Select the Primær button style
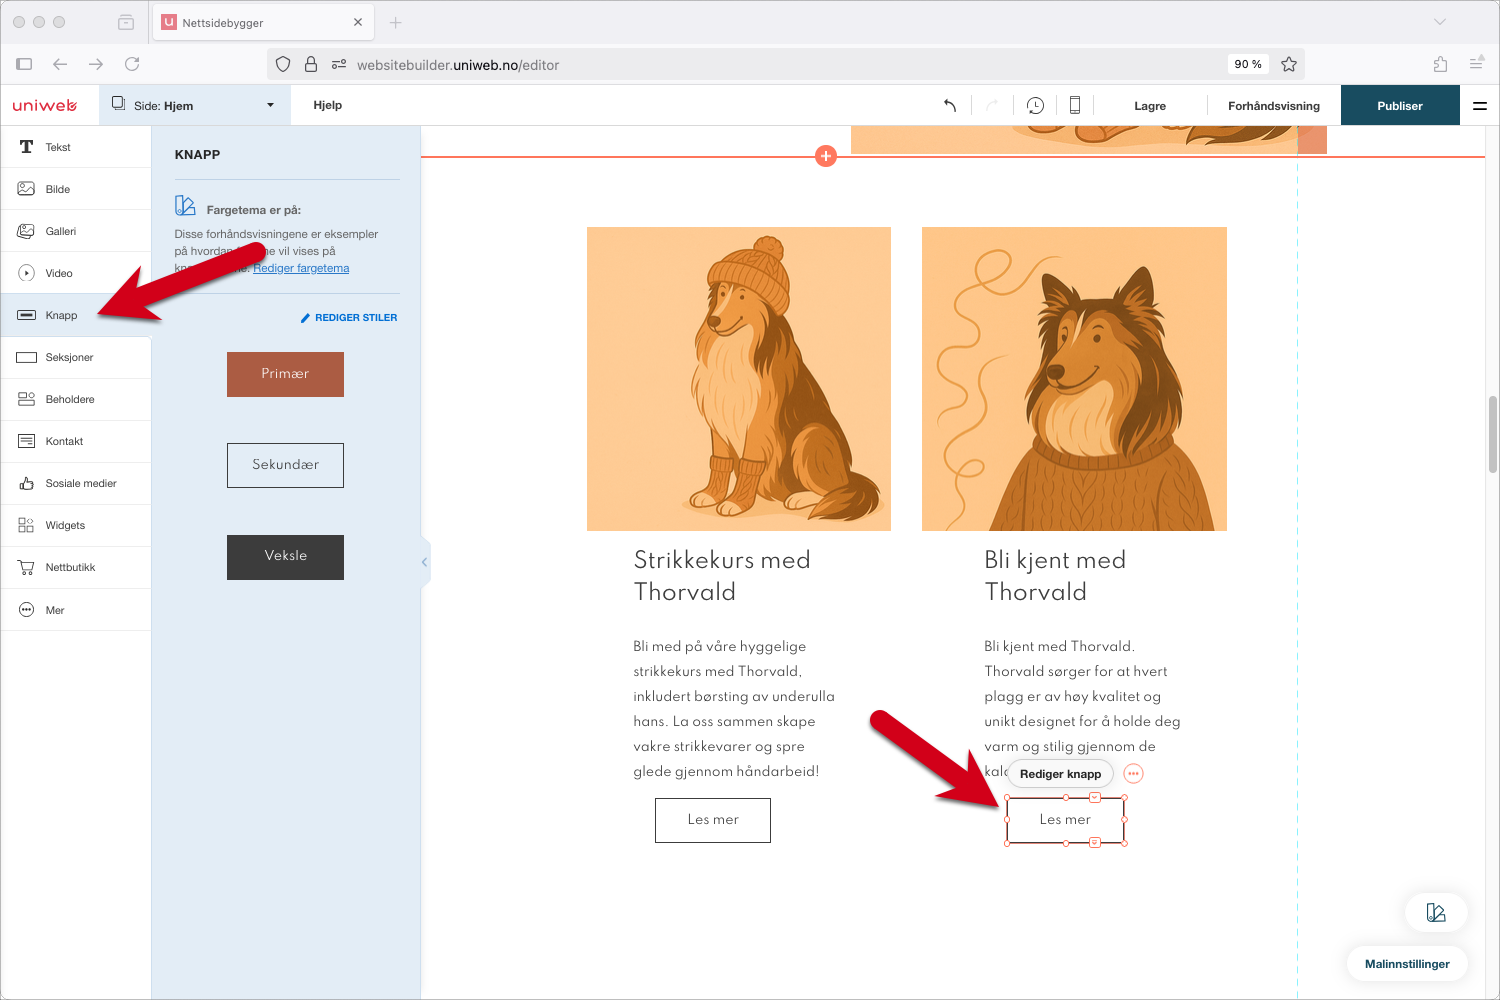 coord(285,374)
